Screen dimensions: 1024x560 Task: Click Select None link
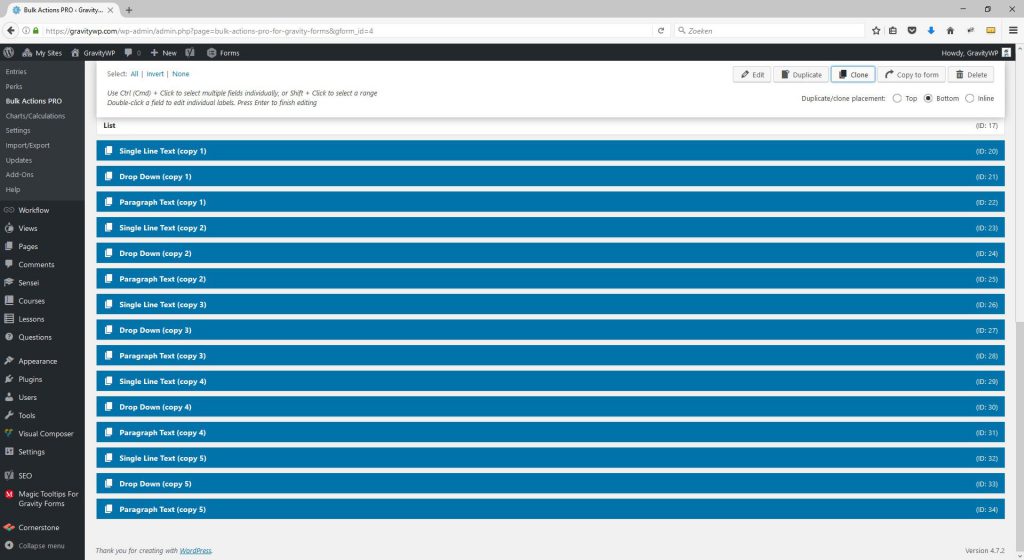pos(181,74)
